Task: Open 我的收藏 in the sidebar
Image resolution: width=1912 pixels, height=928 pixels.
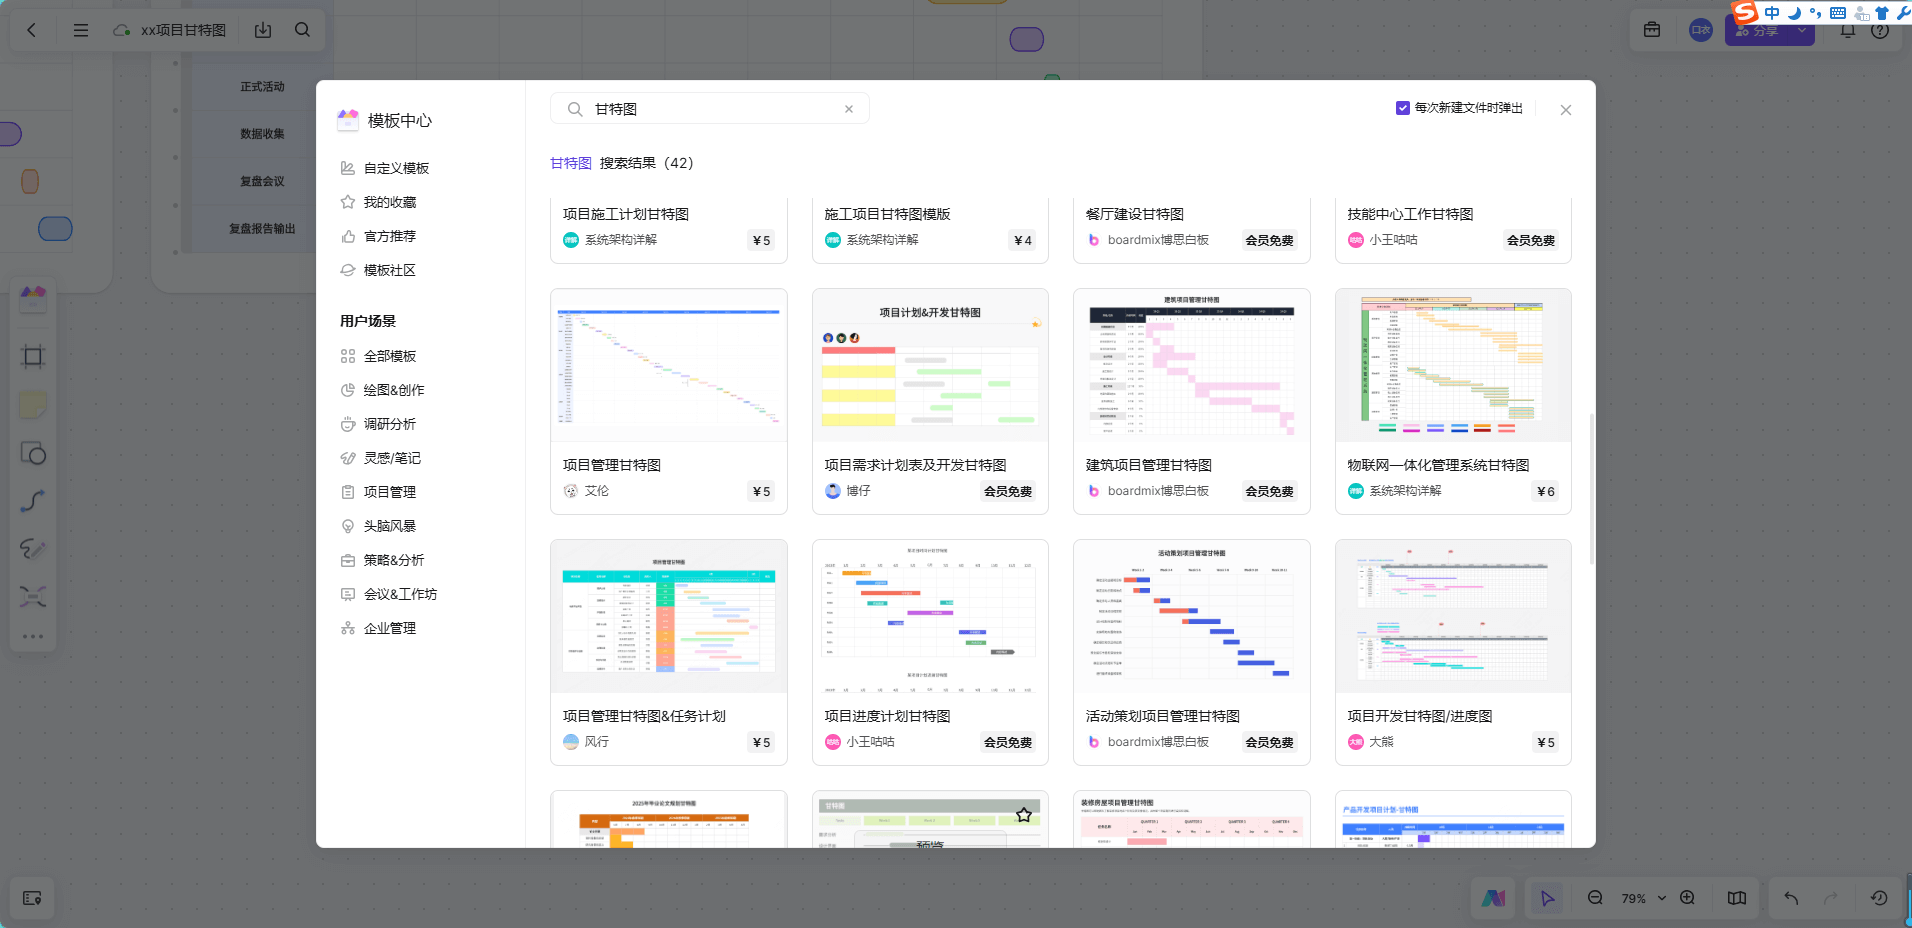Action: pyautogui.click(x=389, y=202)
